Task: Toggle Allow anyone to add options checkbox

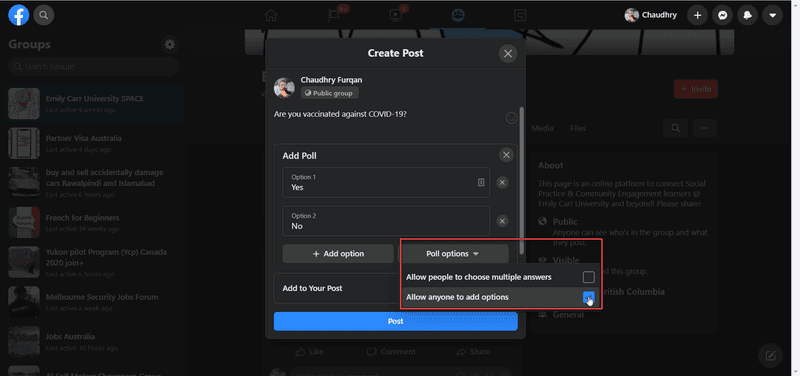Action: click(x=589, y=297)
